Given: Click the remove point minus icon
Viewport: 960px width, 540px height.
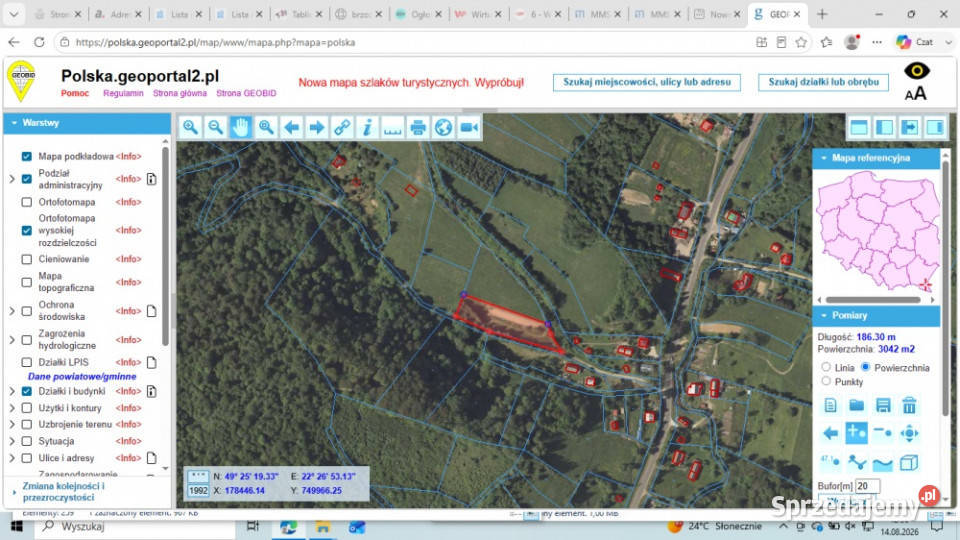Looking at the screenshot, I should pos(883,433).
